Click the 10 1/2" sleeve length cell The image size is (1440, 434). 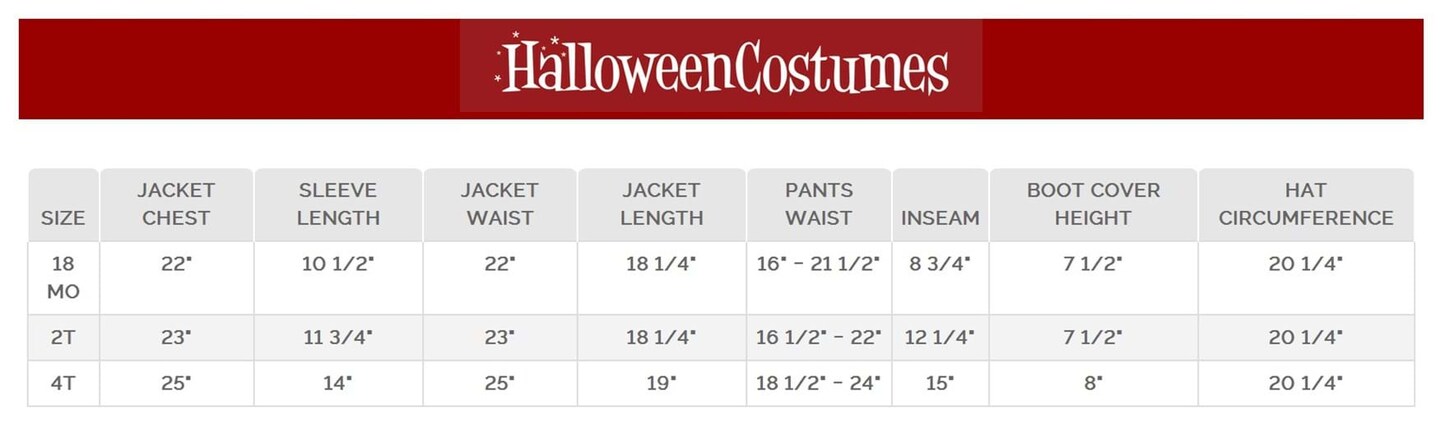(x=338, y=265)
